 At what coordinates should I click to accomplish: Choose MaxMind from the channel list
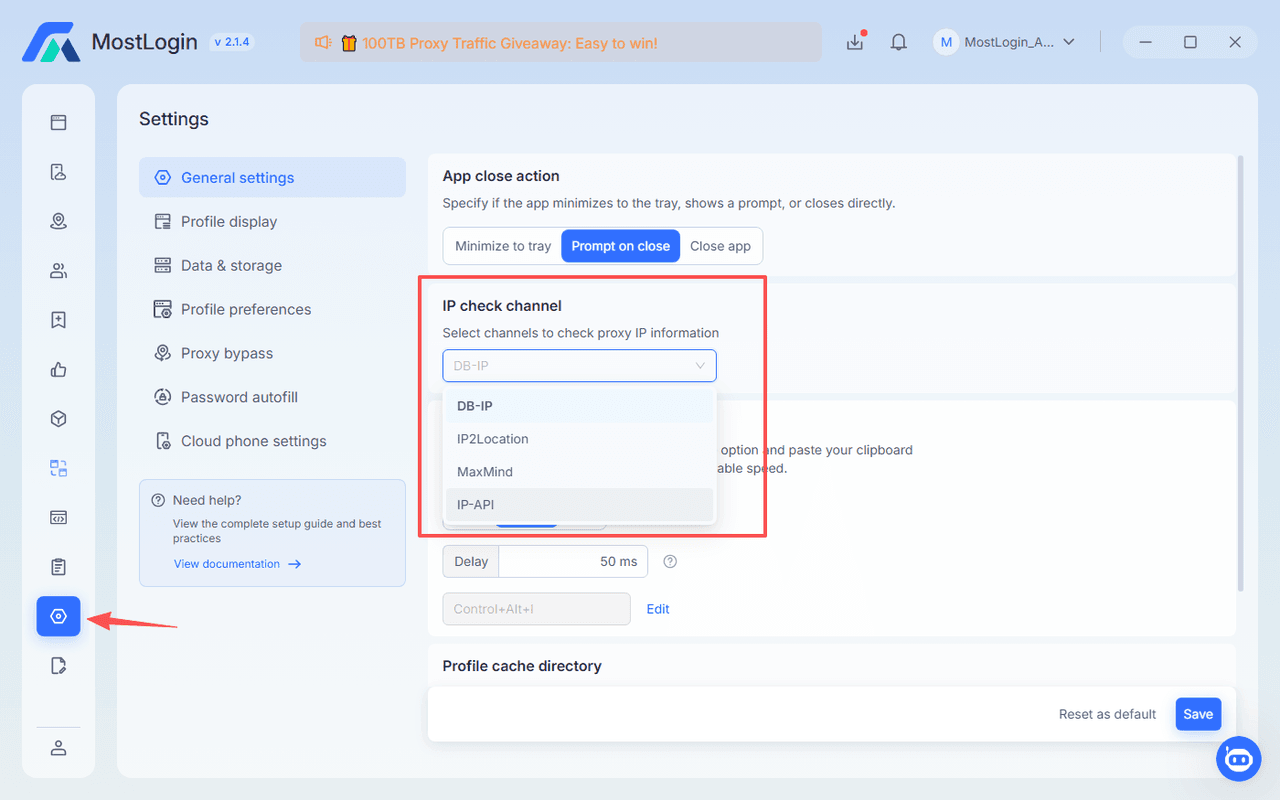580,472
